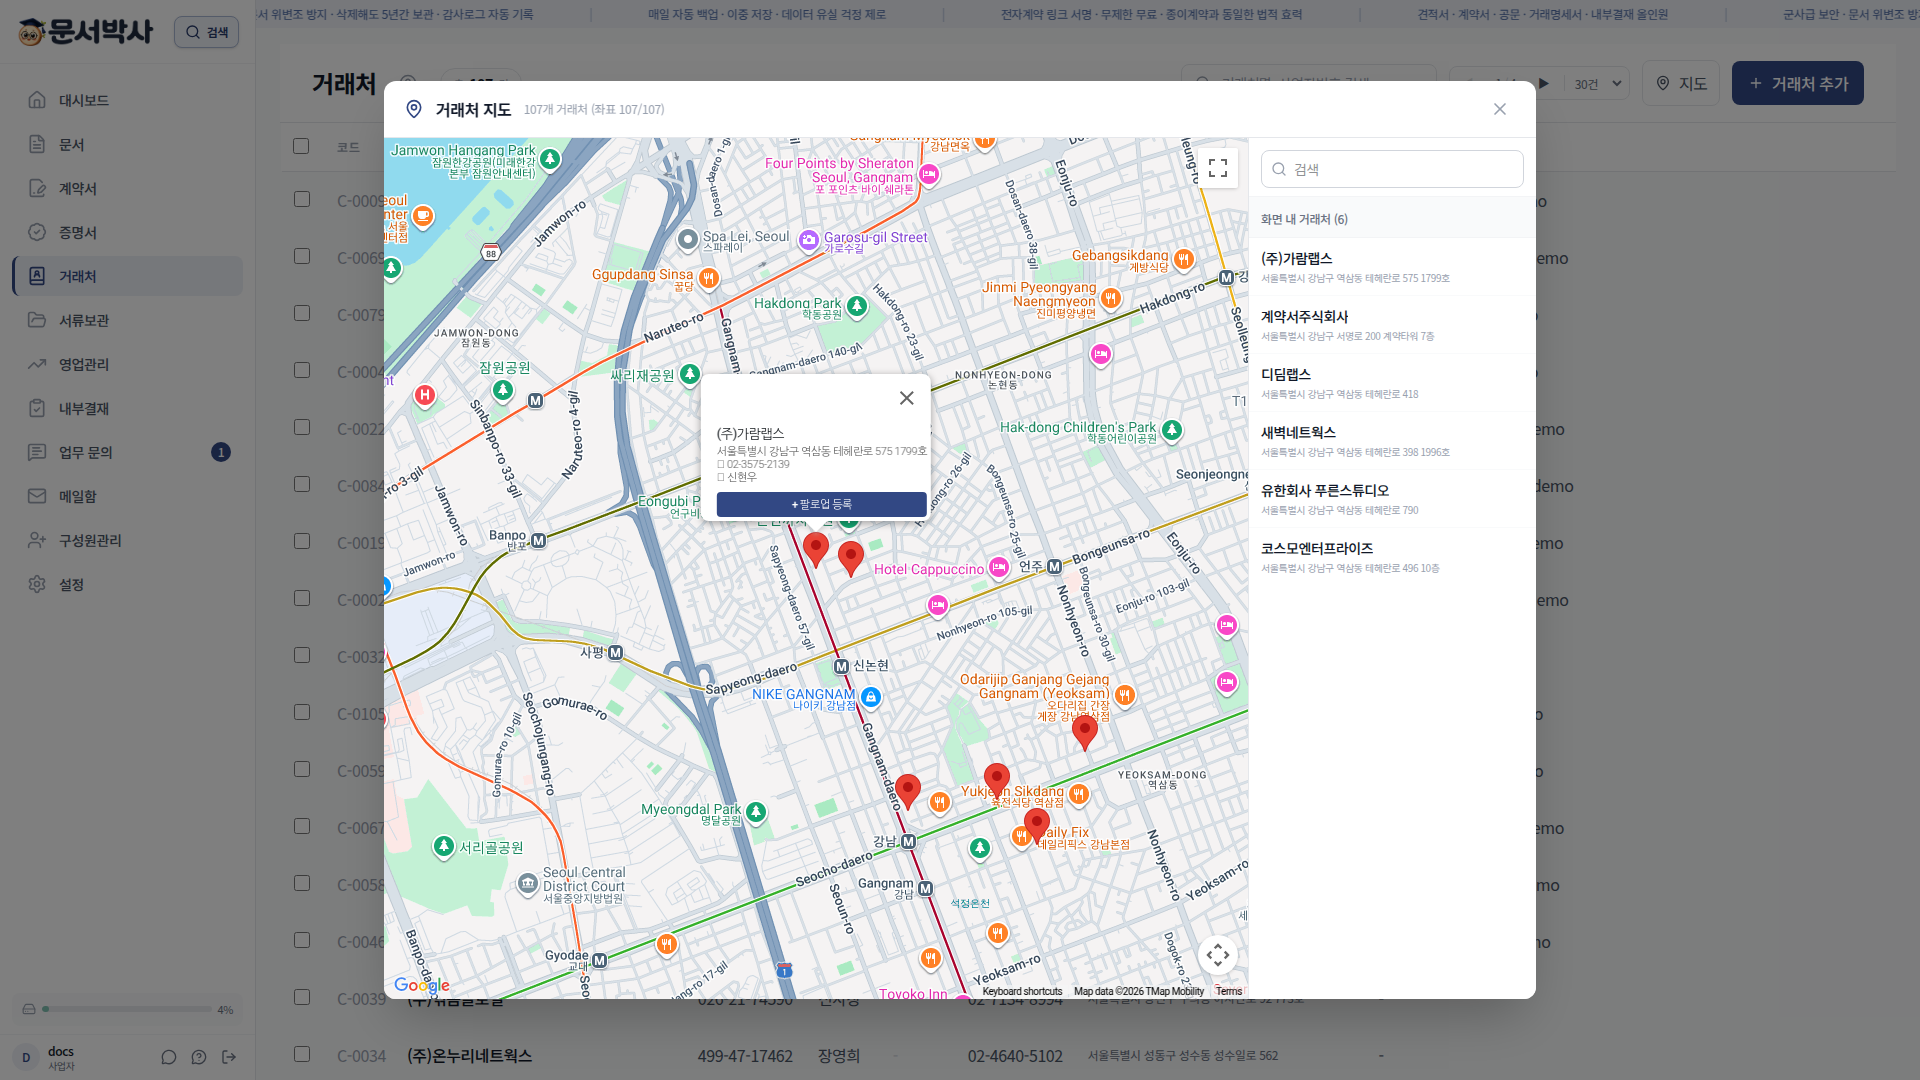Click the NIKE GANGNAM shopping icon

(871, 697)
